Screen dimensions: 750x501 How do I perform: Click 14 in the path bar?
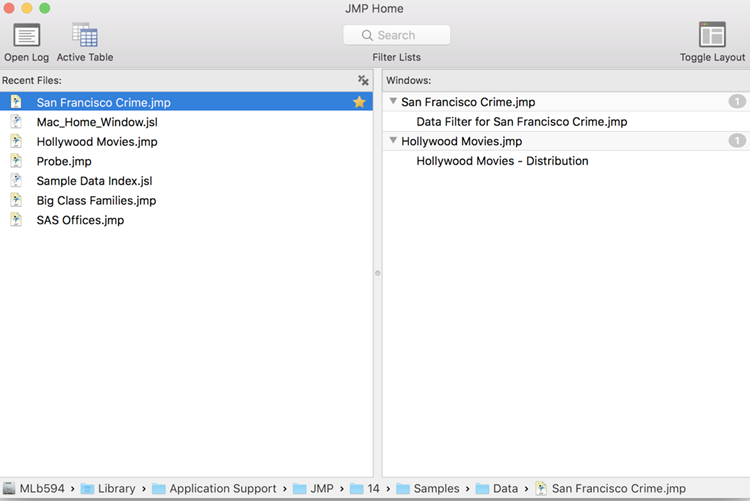tap(373, 489)
